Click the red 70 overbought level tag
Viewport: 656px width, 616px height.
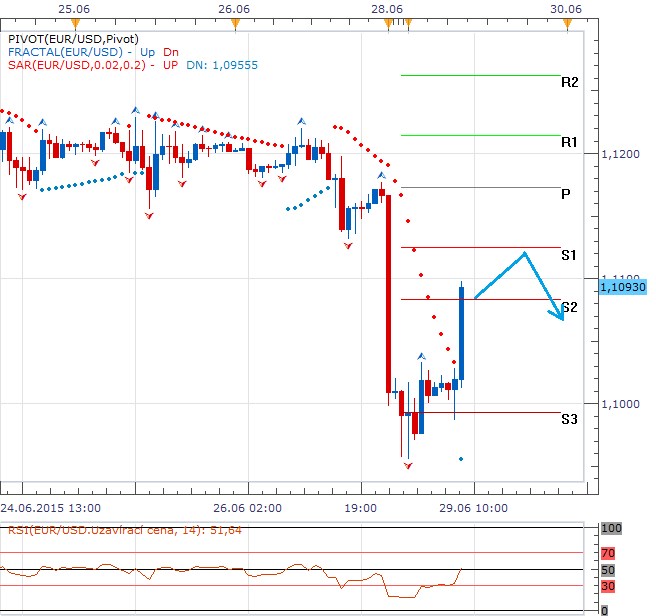tap(610, 552)
